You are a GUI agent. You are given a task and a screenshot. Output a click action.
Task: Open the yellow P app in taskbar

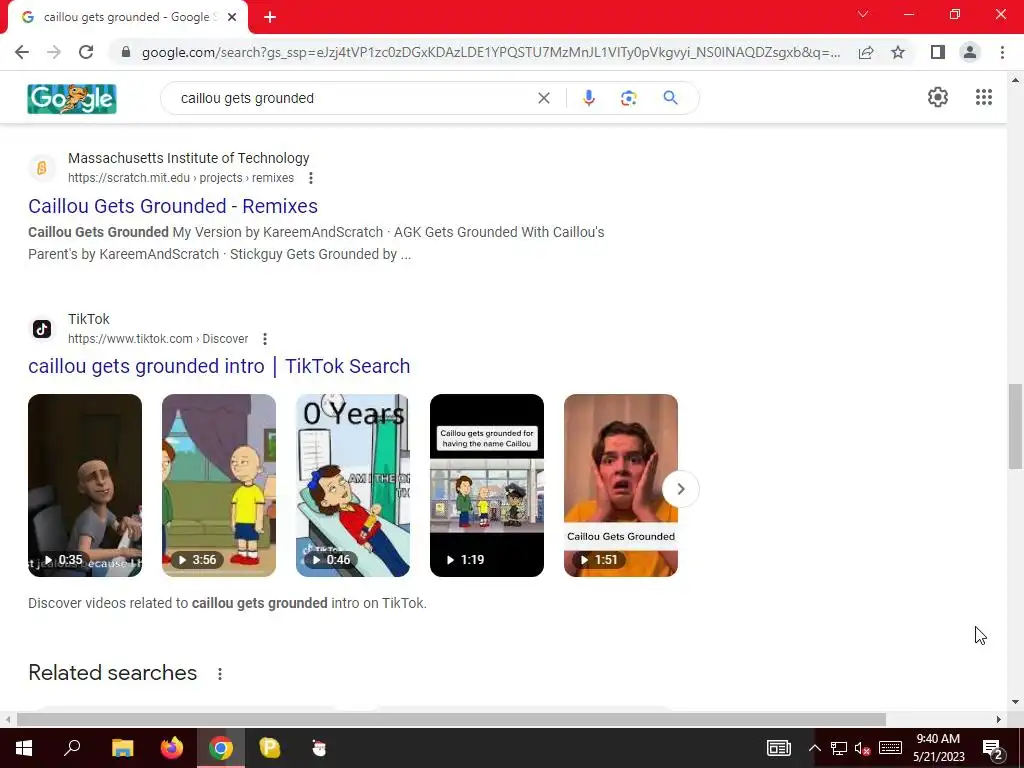(270, 748)
